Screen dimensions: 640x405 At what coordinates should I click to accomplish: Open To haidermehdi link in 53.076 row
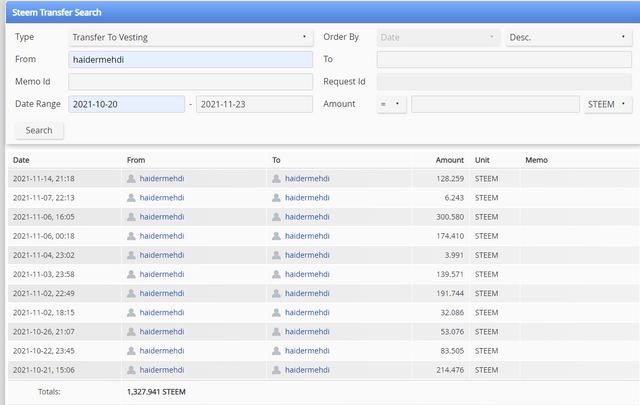[307, 332]
